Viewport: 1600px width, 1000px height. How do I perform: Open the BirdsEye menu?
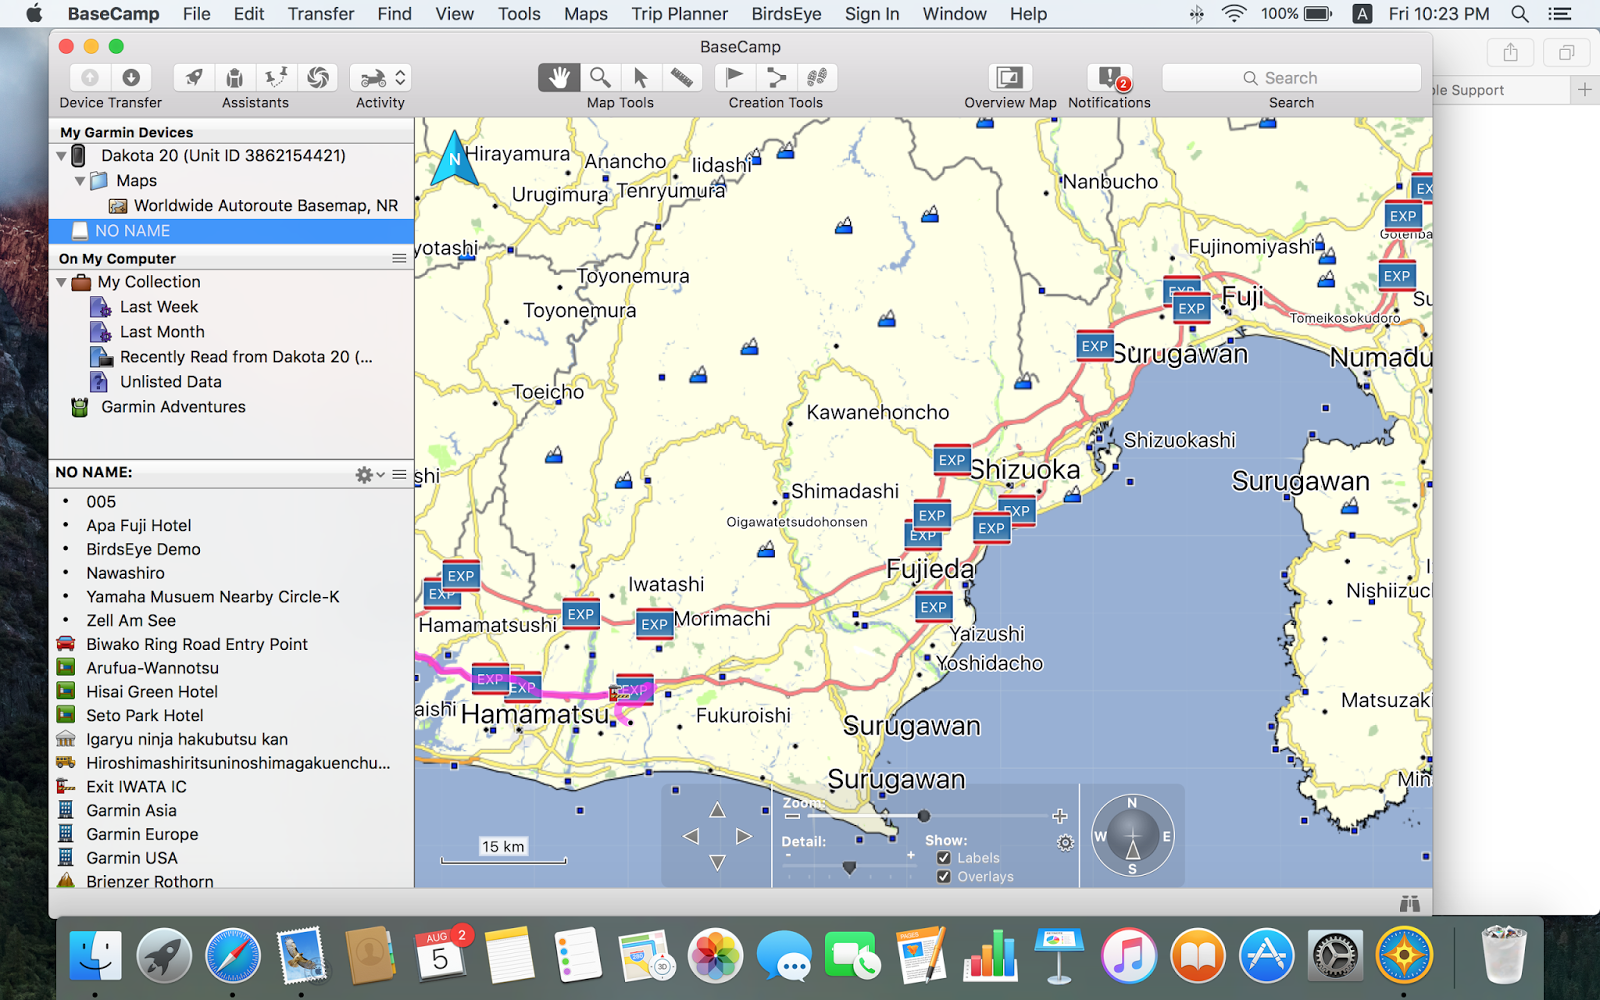(786, 14)
